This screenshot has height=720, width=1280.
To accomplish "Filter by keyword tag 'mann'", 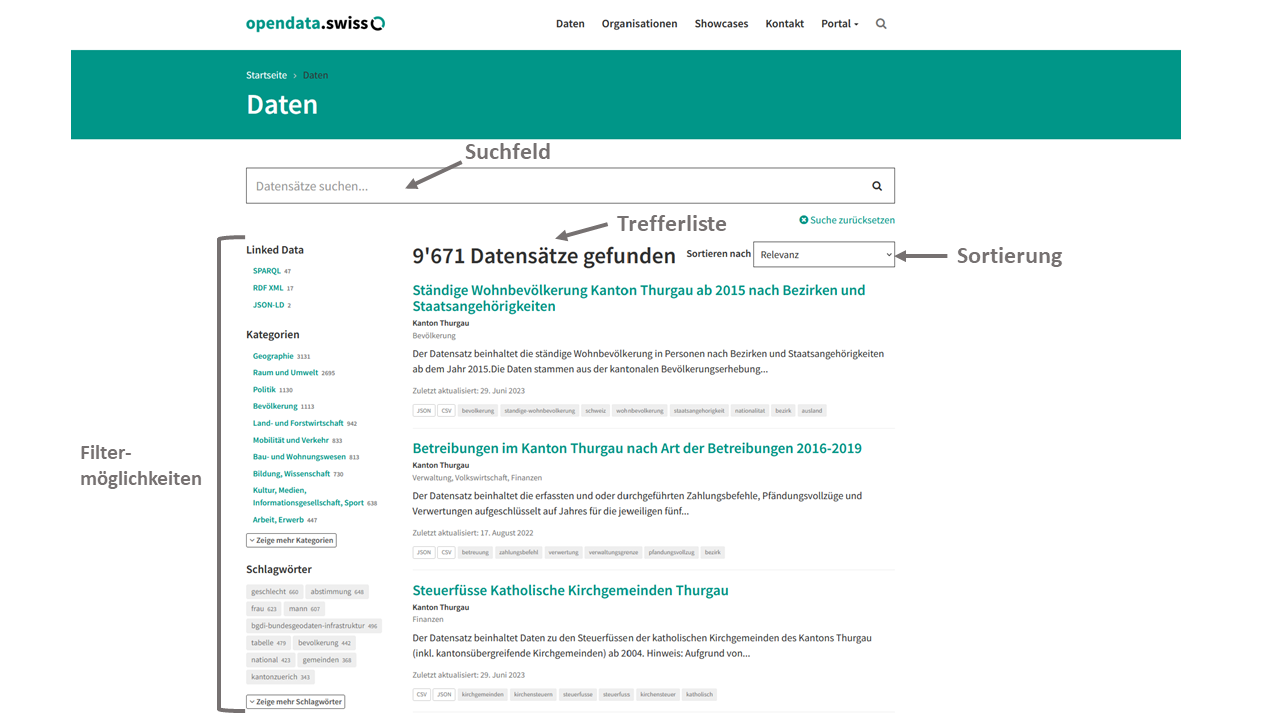I will [304, 609].
